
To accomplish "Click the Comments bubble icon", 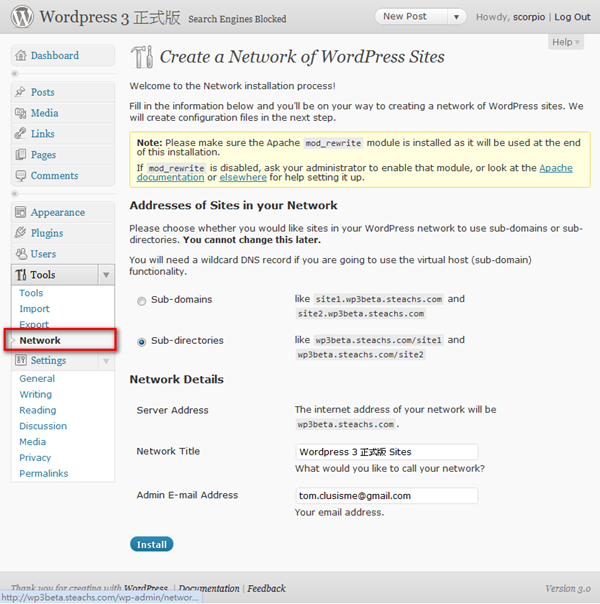I will coord(20,176).
